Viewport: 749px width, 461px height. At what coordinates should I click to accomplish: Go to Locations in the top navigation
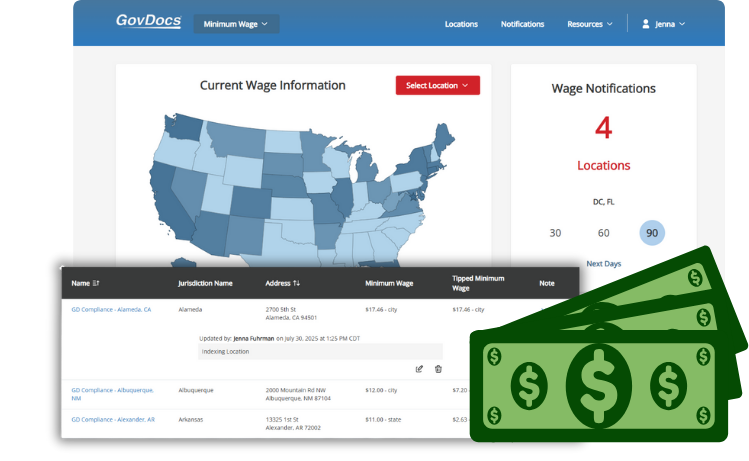click(461, 24)
